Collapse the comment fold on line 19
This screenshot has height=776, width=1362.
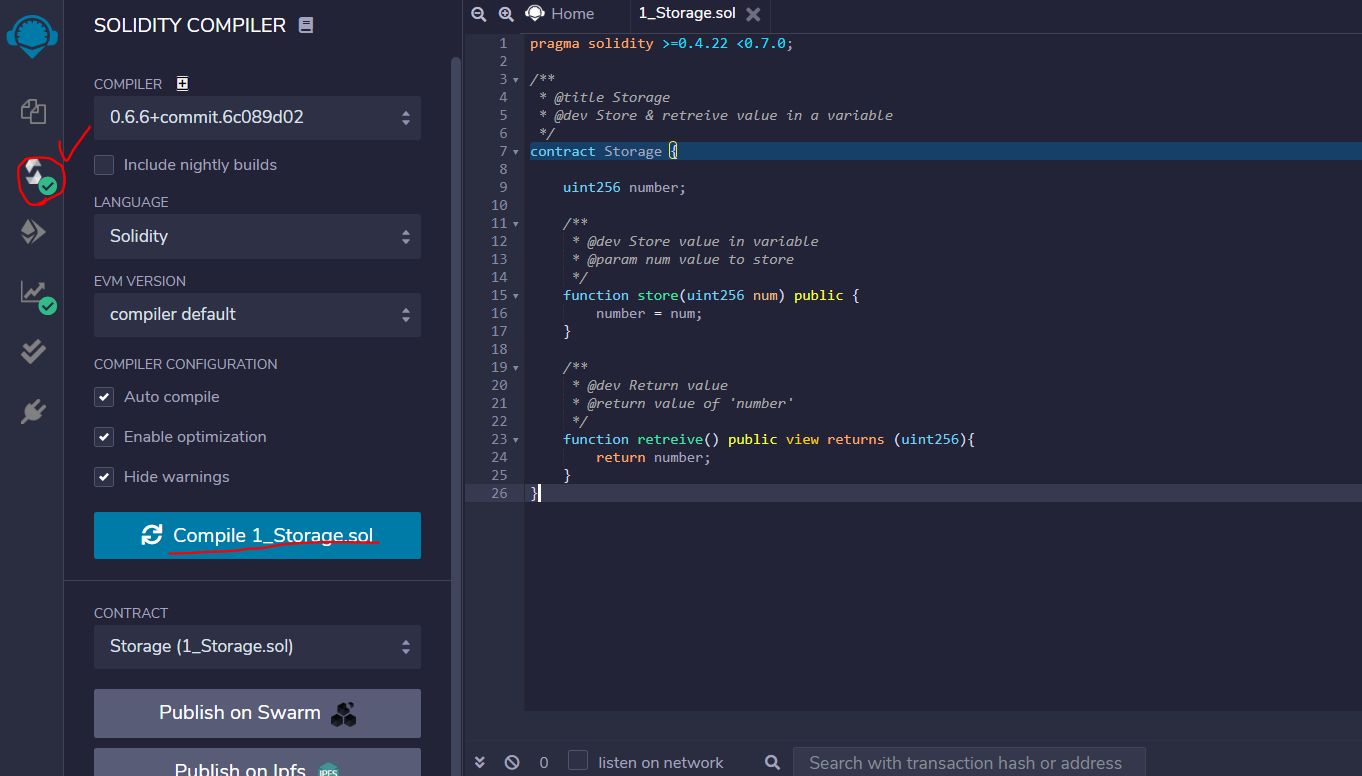516,368
